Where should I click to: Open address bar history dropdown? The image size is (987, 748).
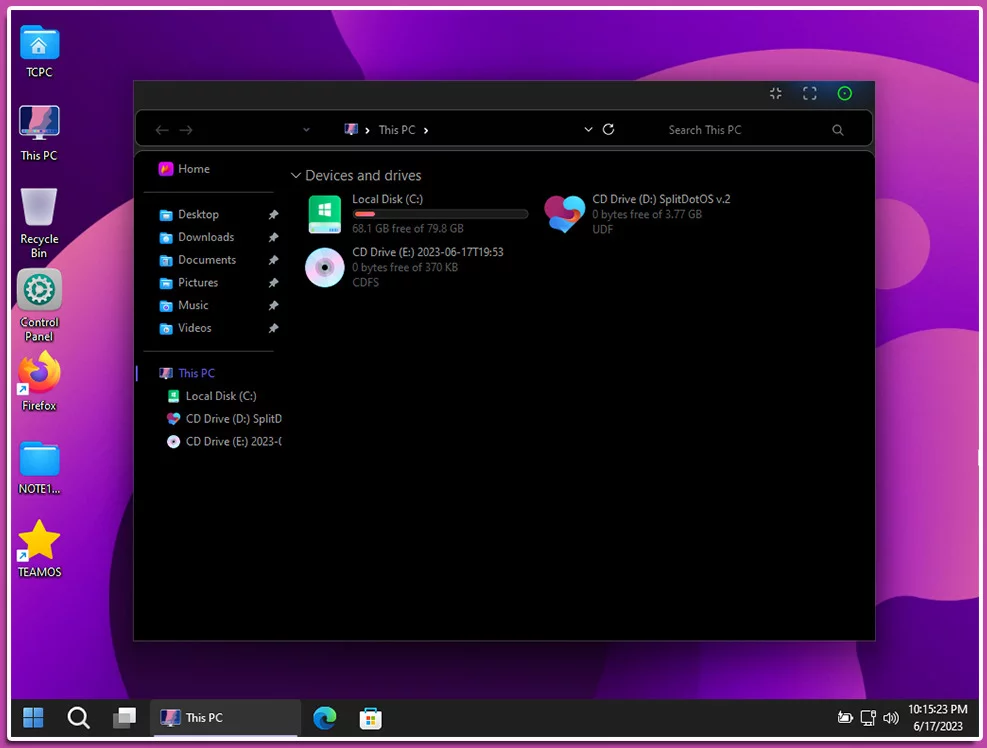point(588,129)
